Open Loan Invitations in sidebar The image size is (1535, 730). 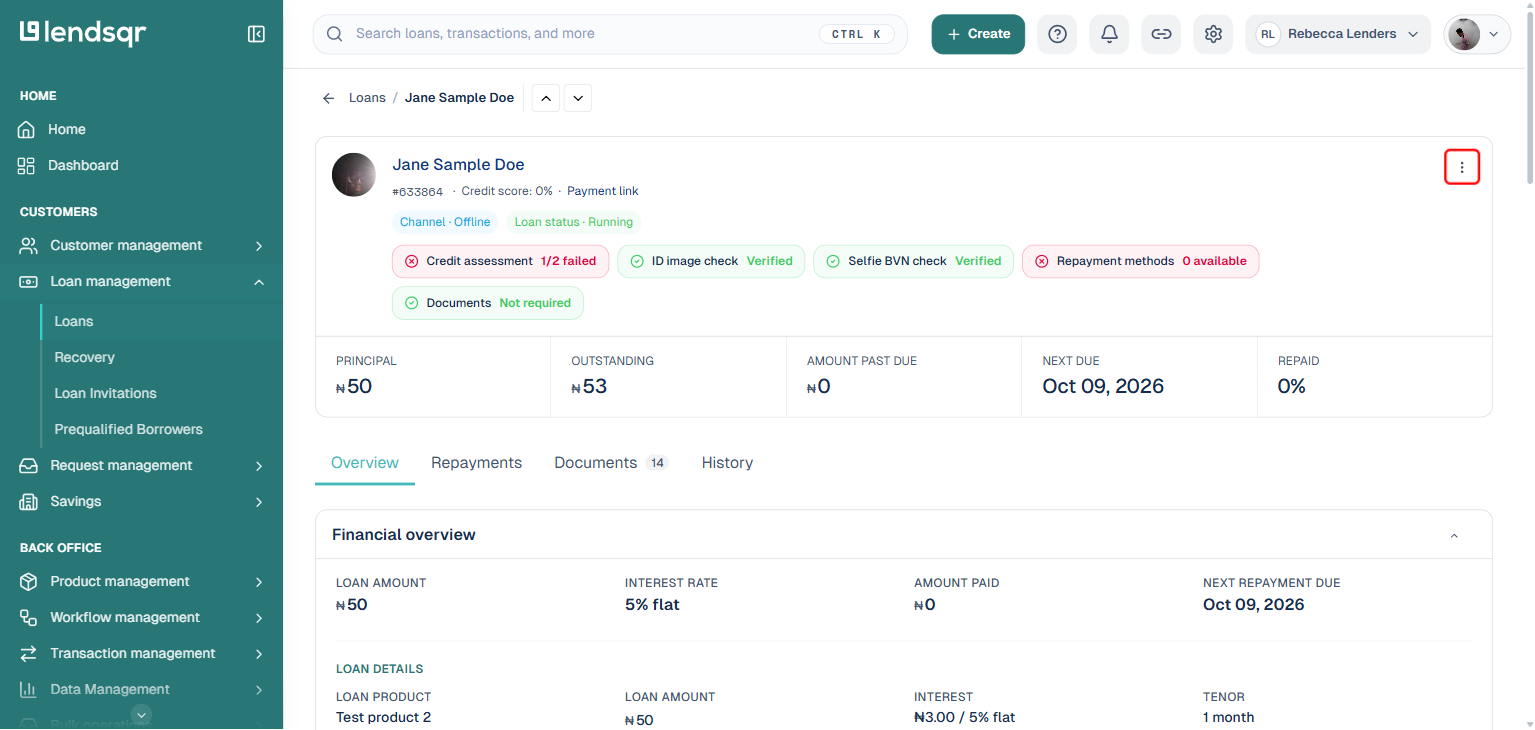click(x=105, y=393)
